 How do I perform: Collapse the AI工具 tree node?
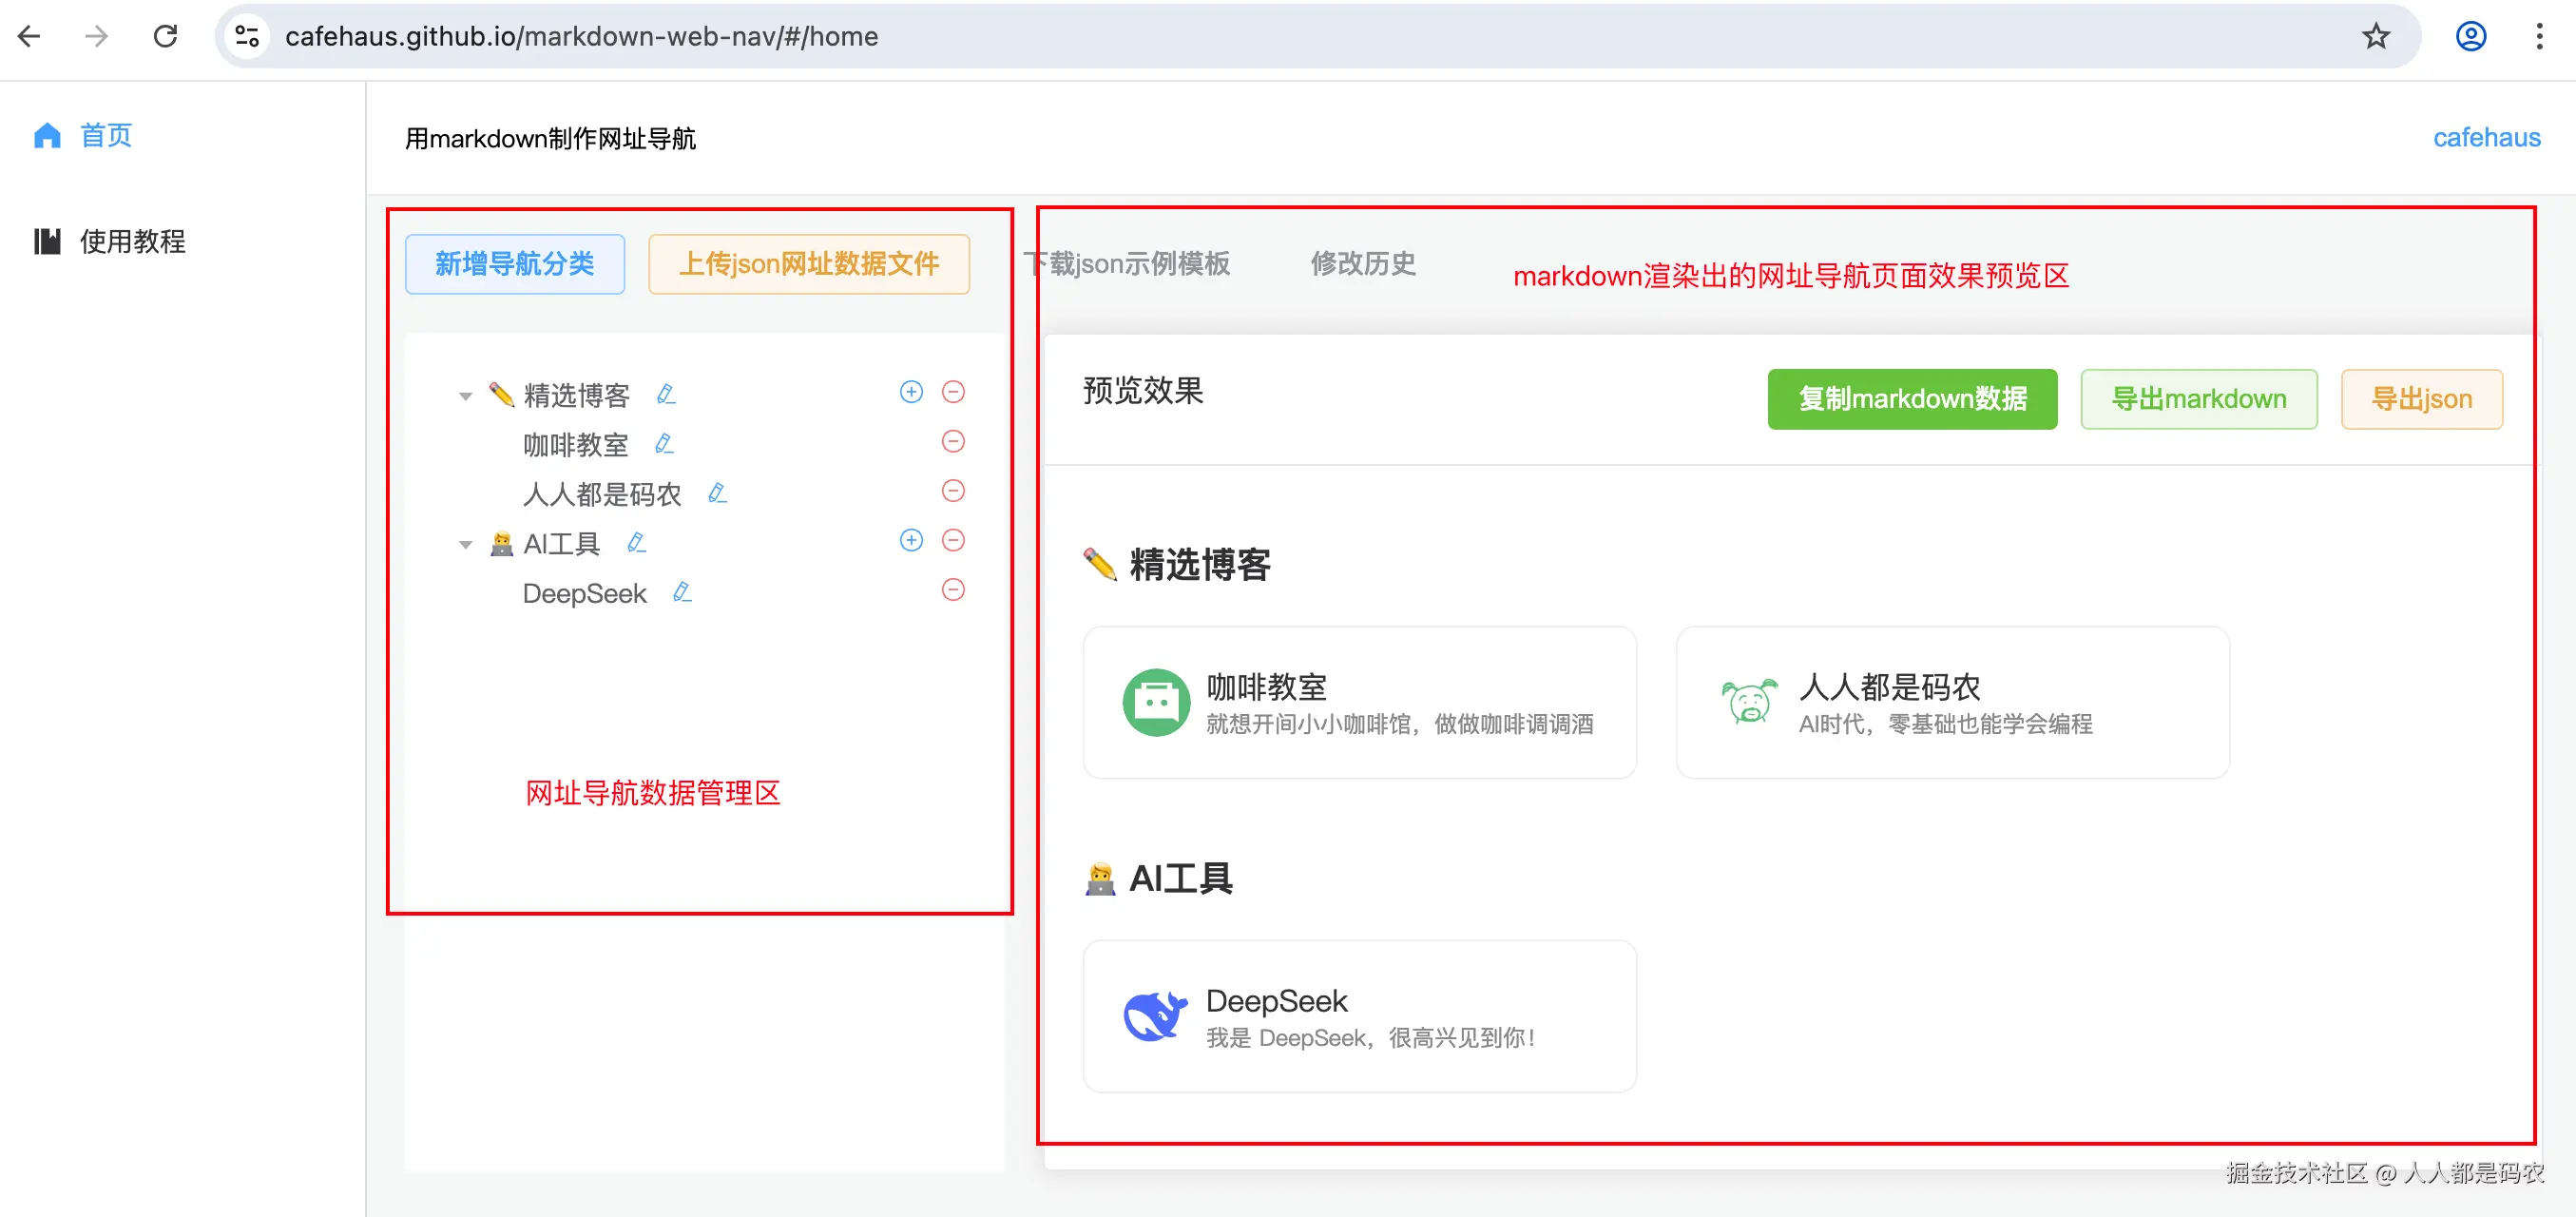pyautogui.click(x=465, y=545)
